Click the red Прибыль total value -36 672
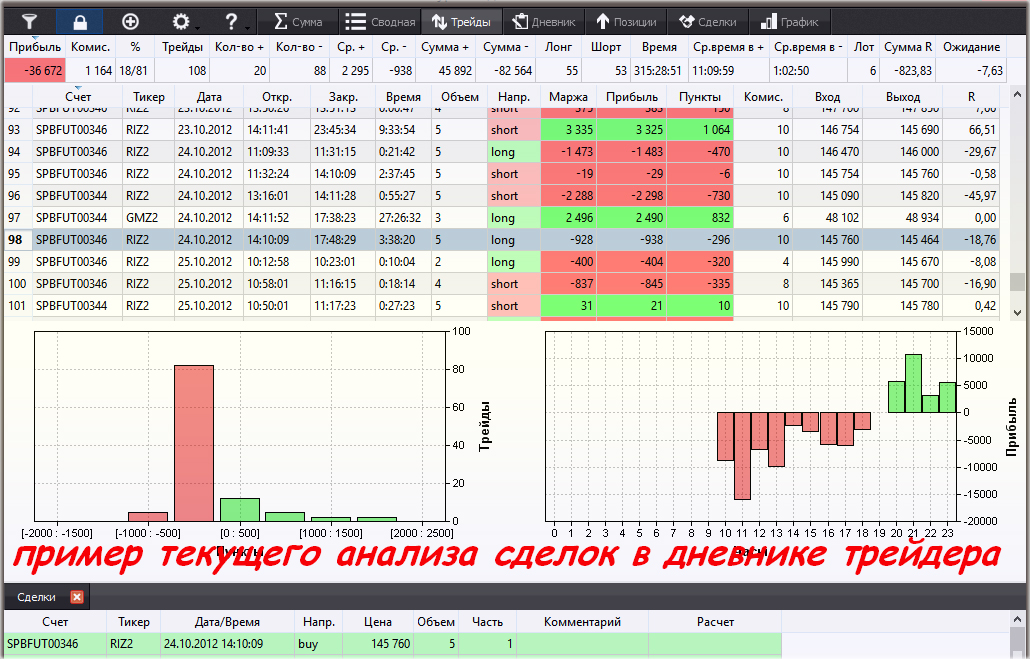This screenshot has height=659, width=1030. [34, 70]
